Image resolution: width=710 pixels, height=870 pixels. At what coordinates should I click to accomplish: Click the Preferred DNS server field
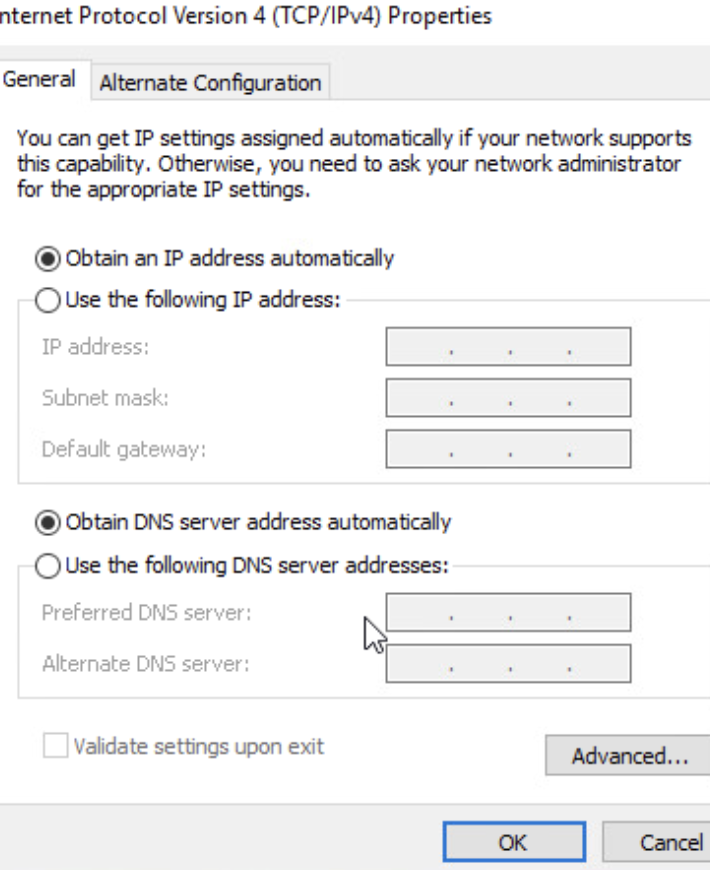pos(508,612)
